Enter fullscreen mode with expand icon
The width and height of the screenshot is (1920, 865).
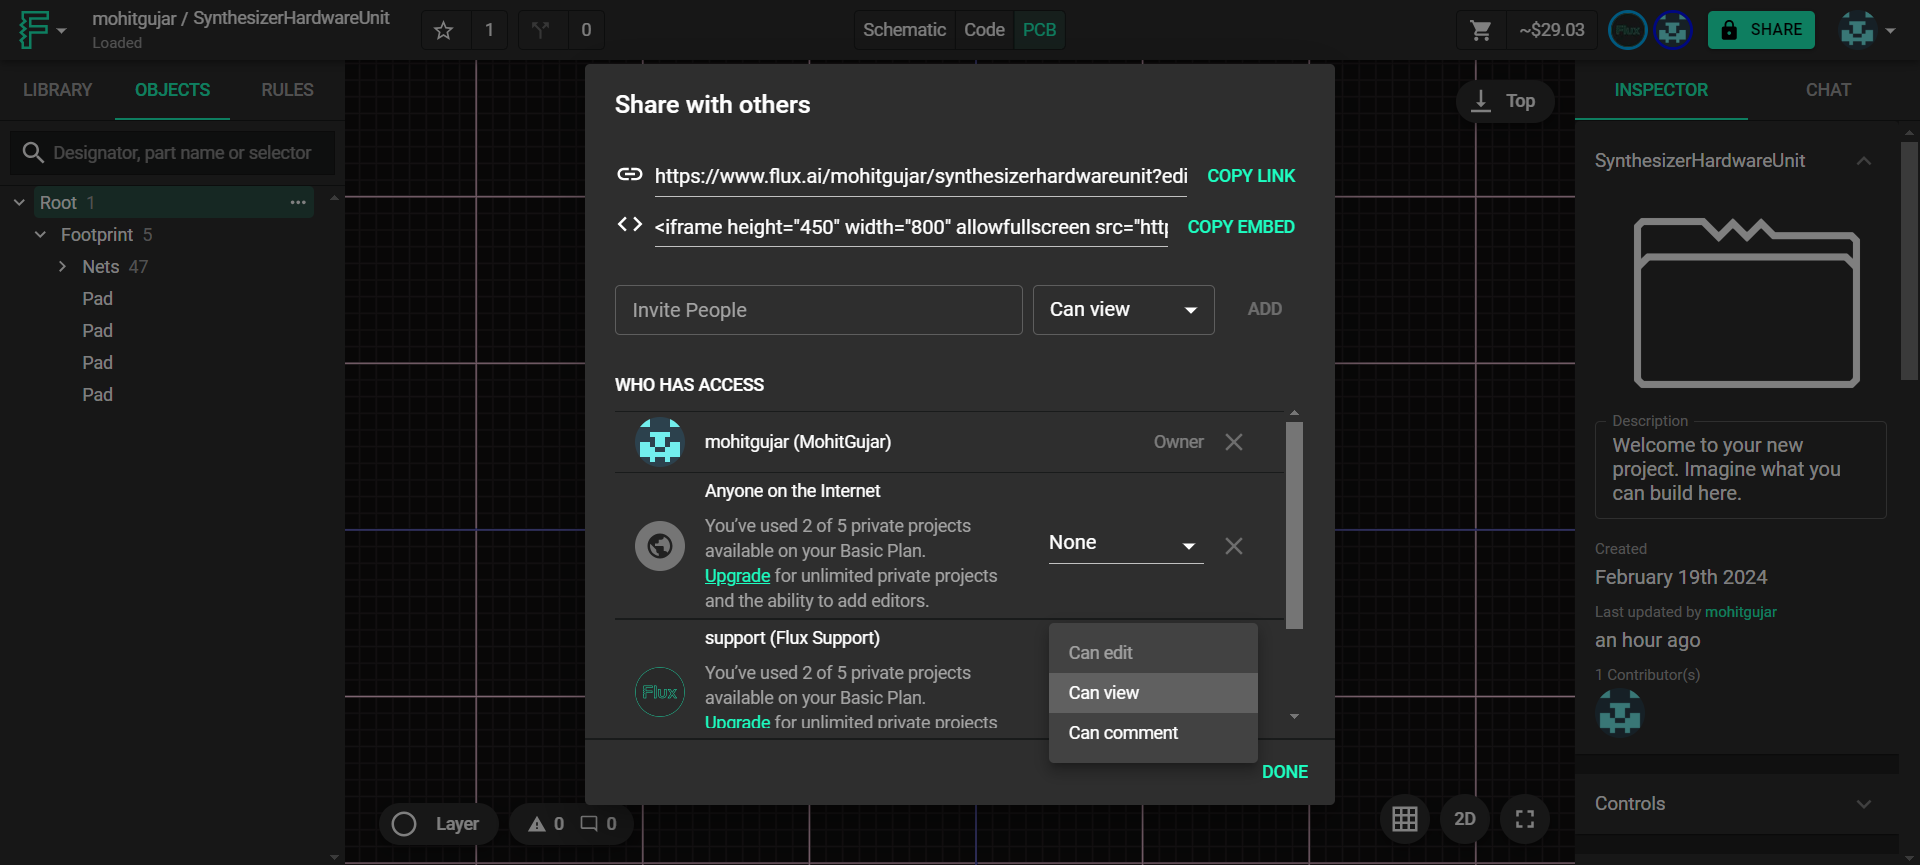click(1525, 819)
